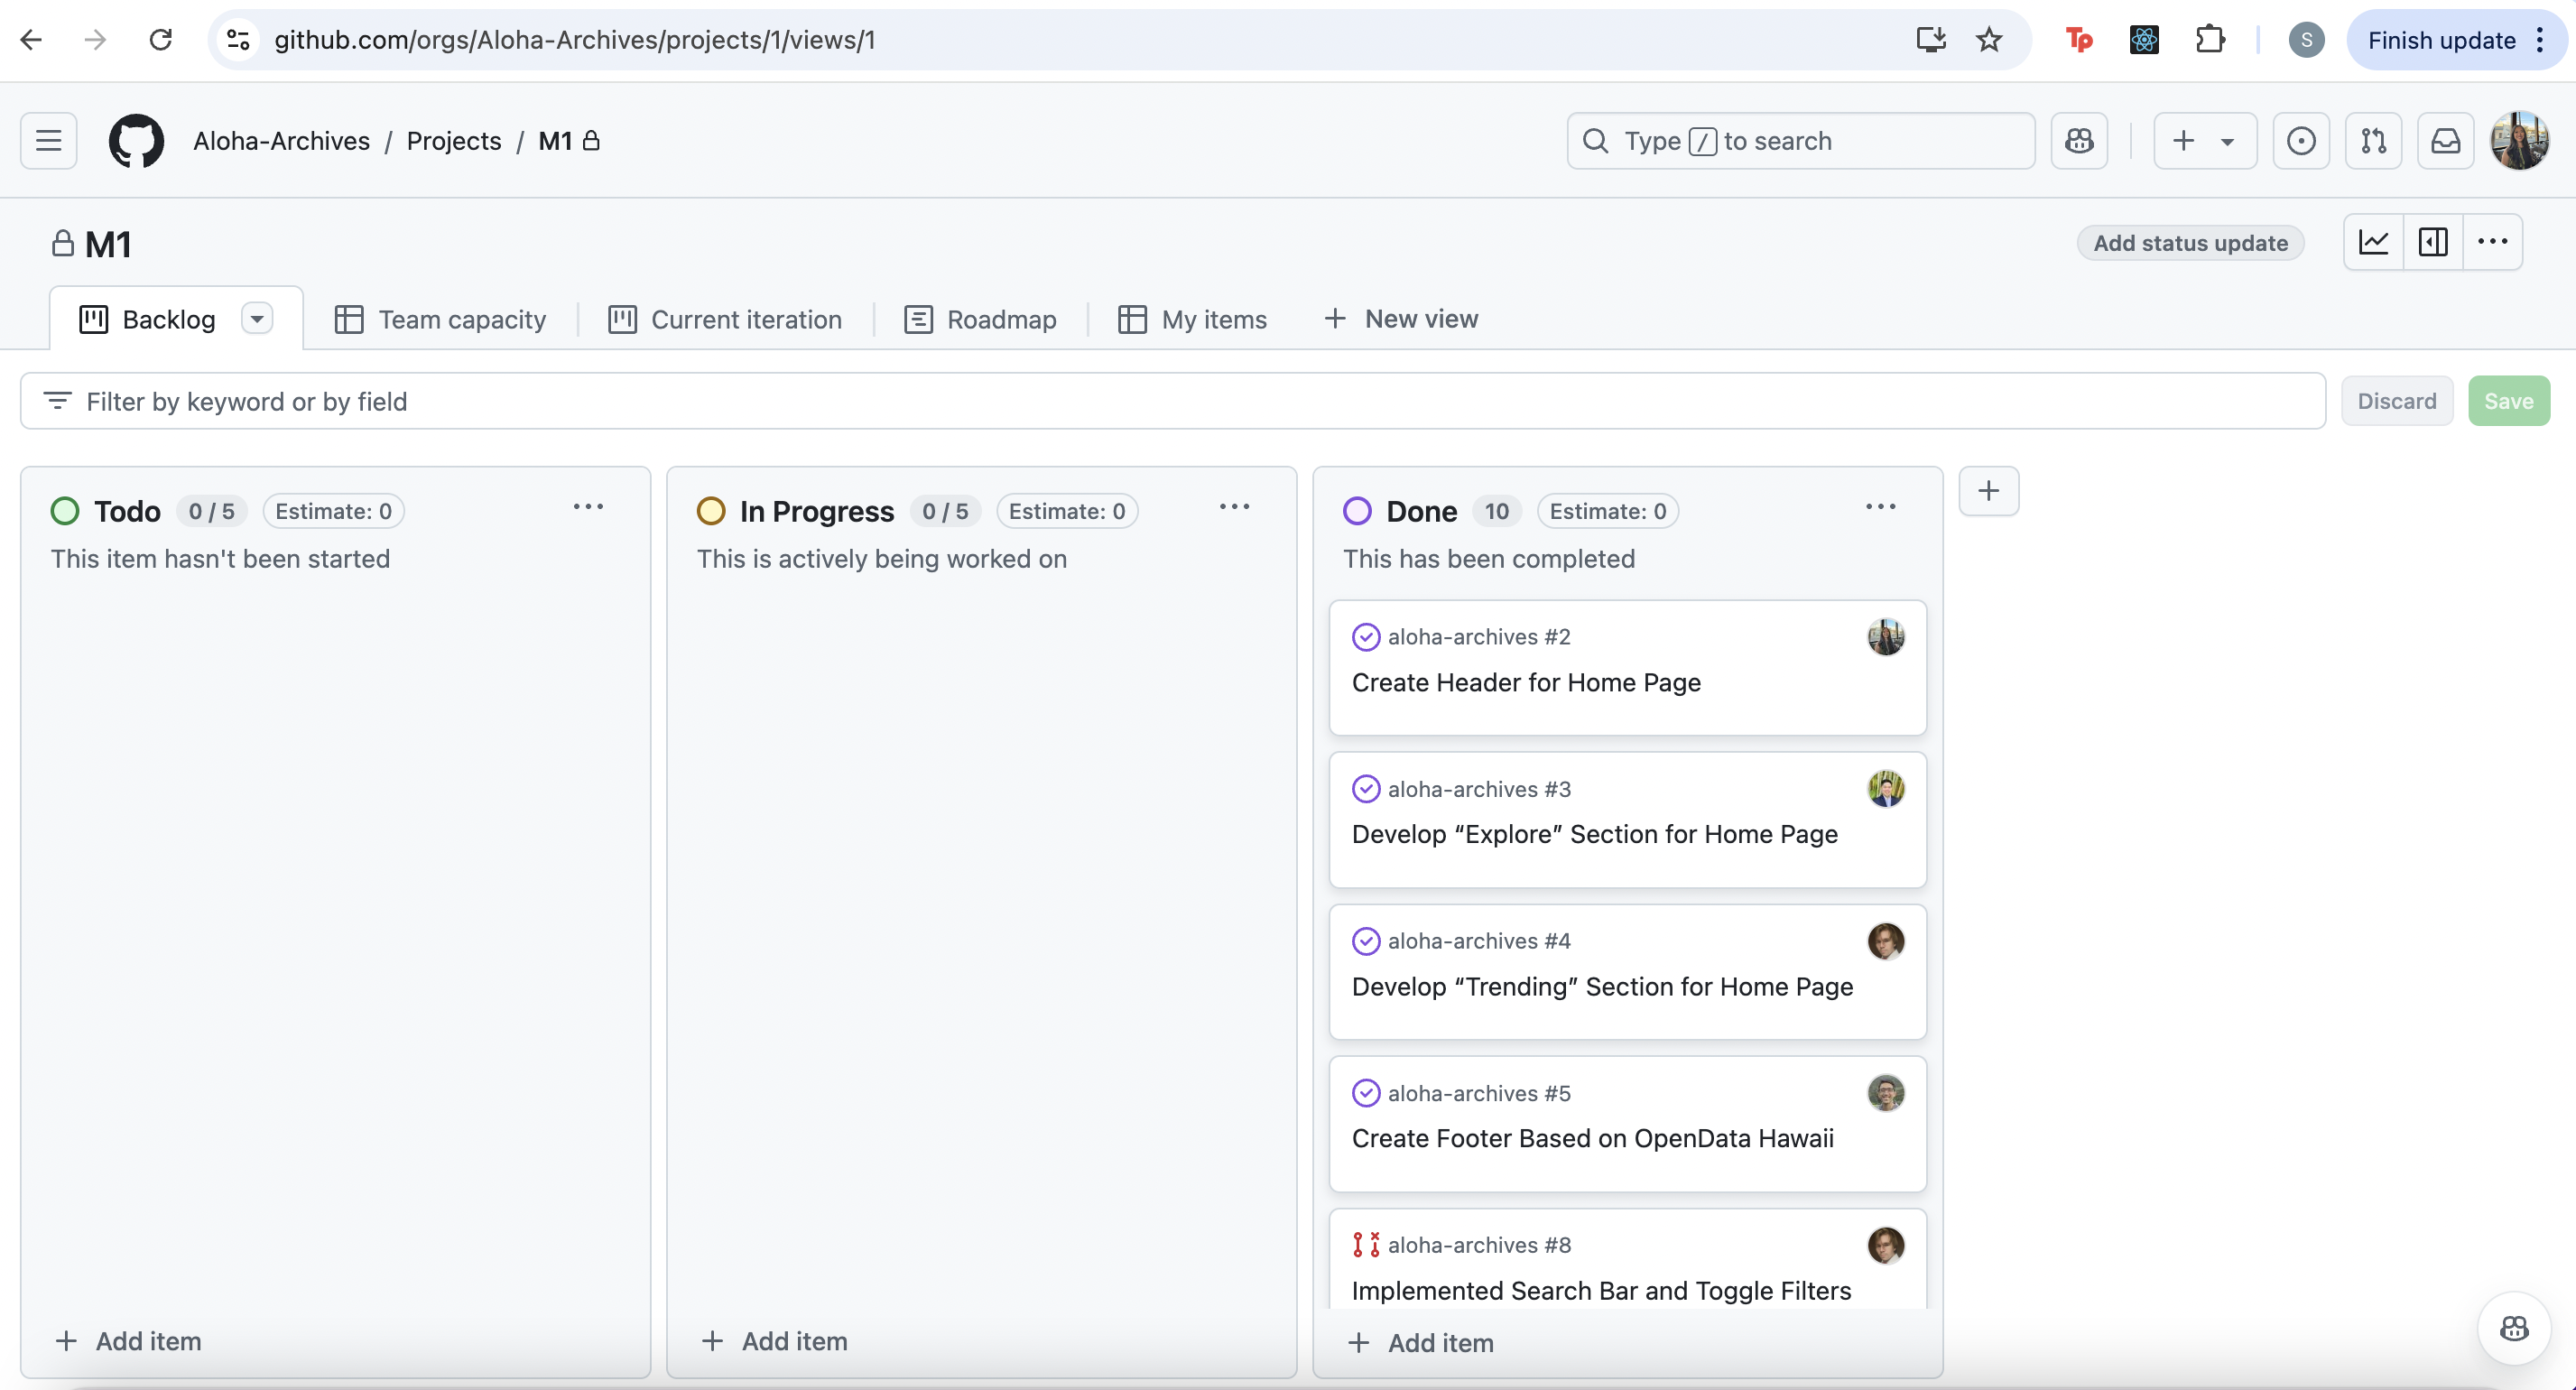This screenshot has height=1390, width=2576.
Task: Open Create Header for Home Page card
Action: click(1526, 682)
